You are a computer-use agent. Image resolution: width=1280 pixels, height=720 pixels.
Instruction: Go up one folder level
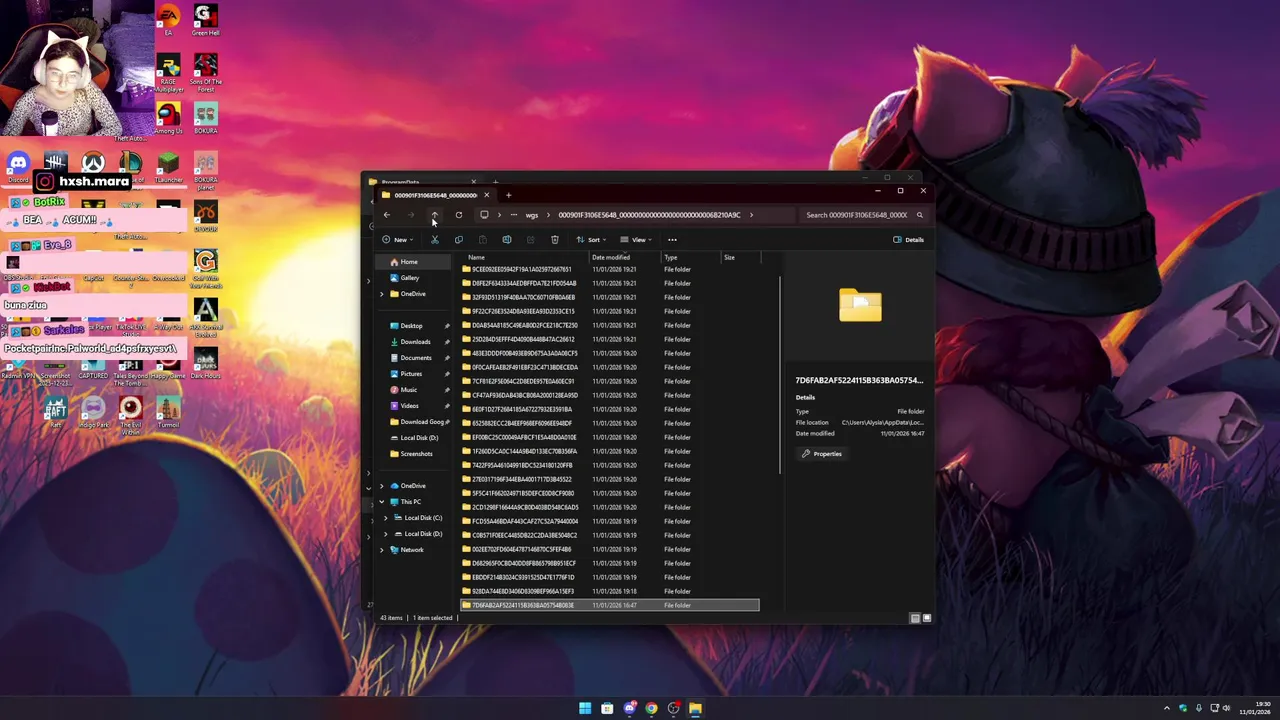(x=434, y=215)
